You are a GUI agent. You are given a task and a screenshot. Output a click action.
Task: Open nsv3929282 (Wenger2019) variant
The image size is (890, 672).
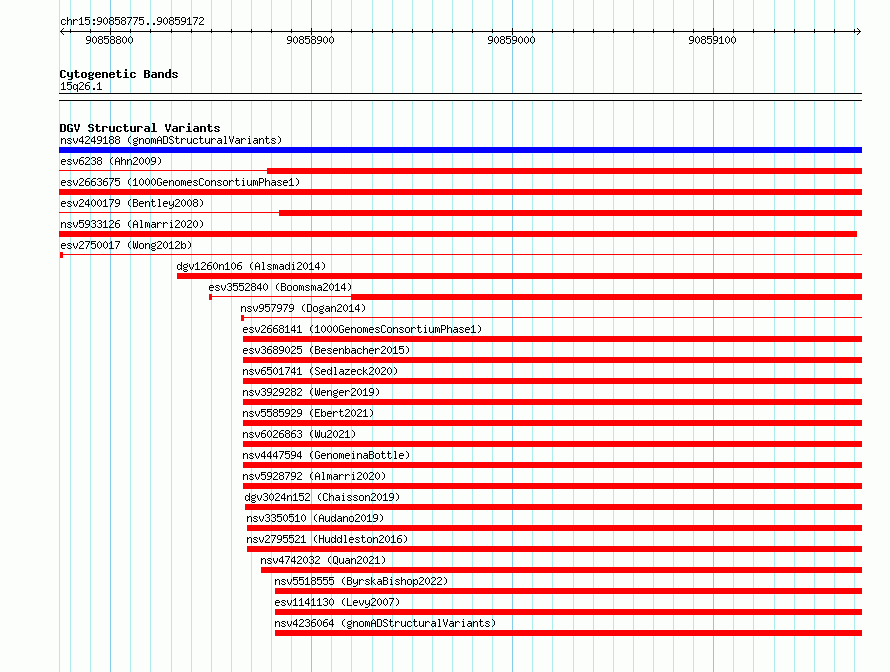tap(311, 392)
